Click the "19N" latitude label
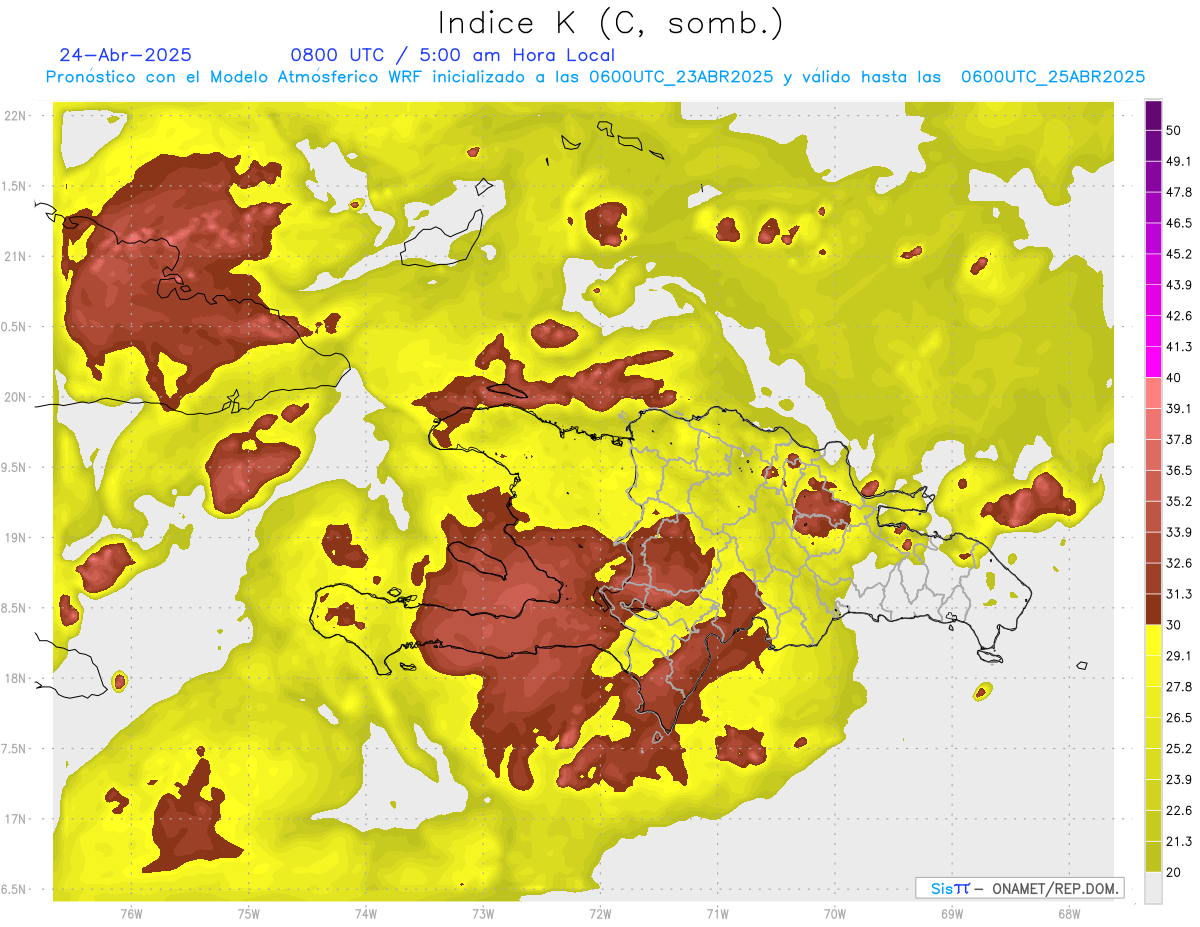The height and width of the screenshot is (927, 1200). tap(17, 538)
